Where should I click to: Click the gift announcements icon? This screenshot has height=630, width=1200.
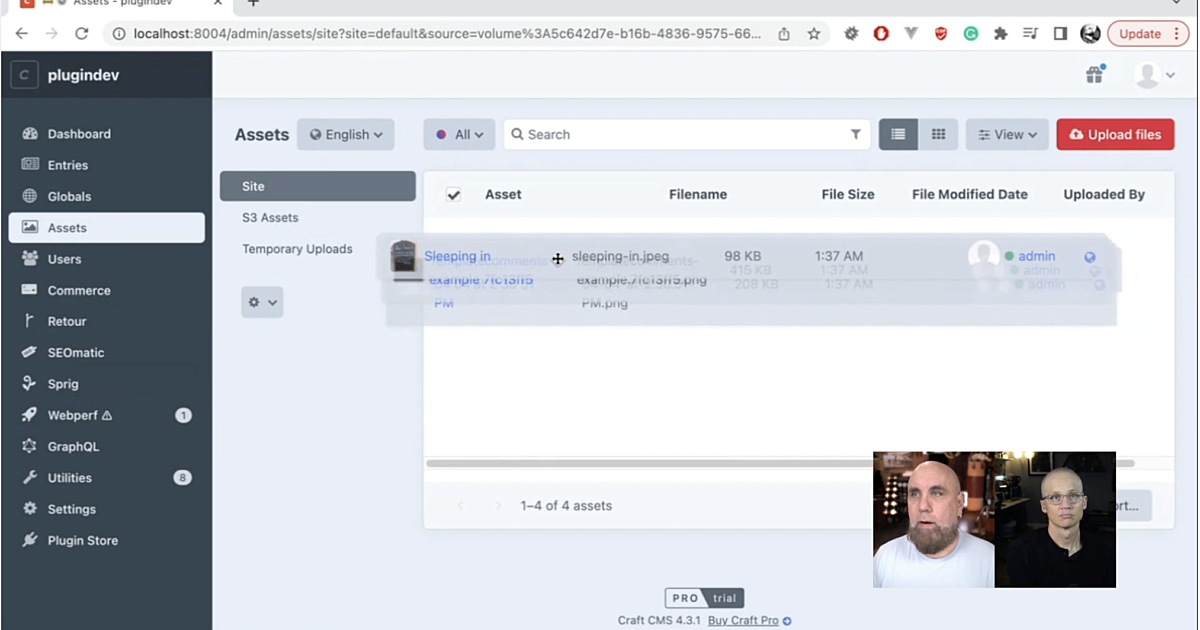[1095, 75]
